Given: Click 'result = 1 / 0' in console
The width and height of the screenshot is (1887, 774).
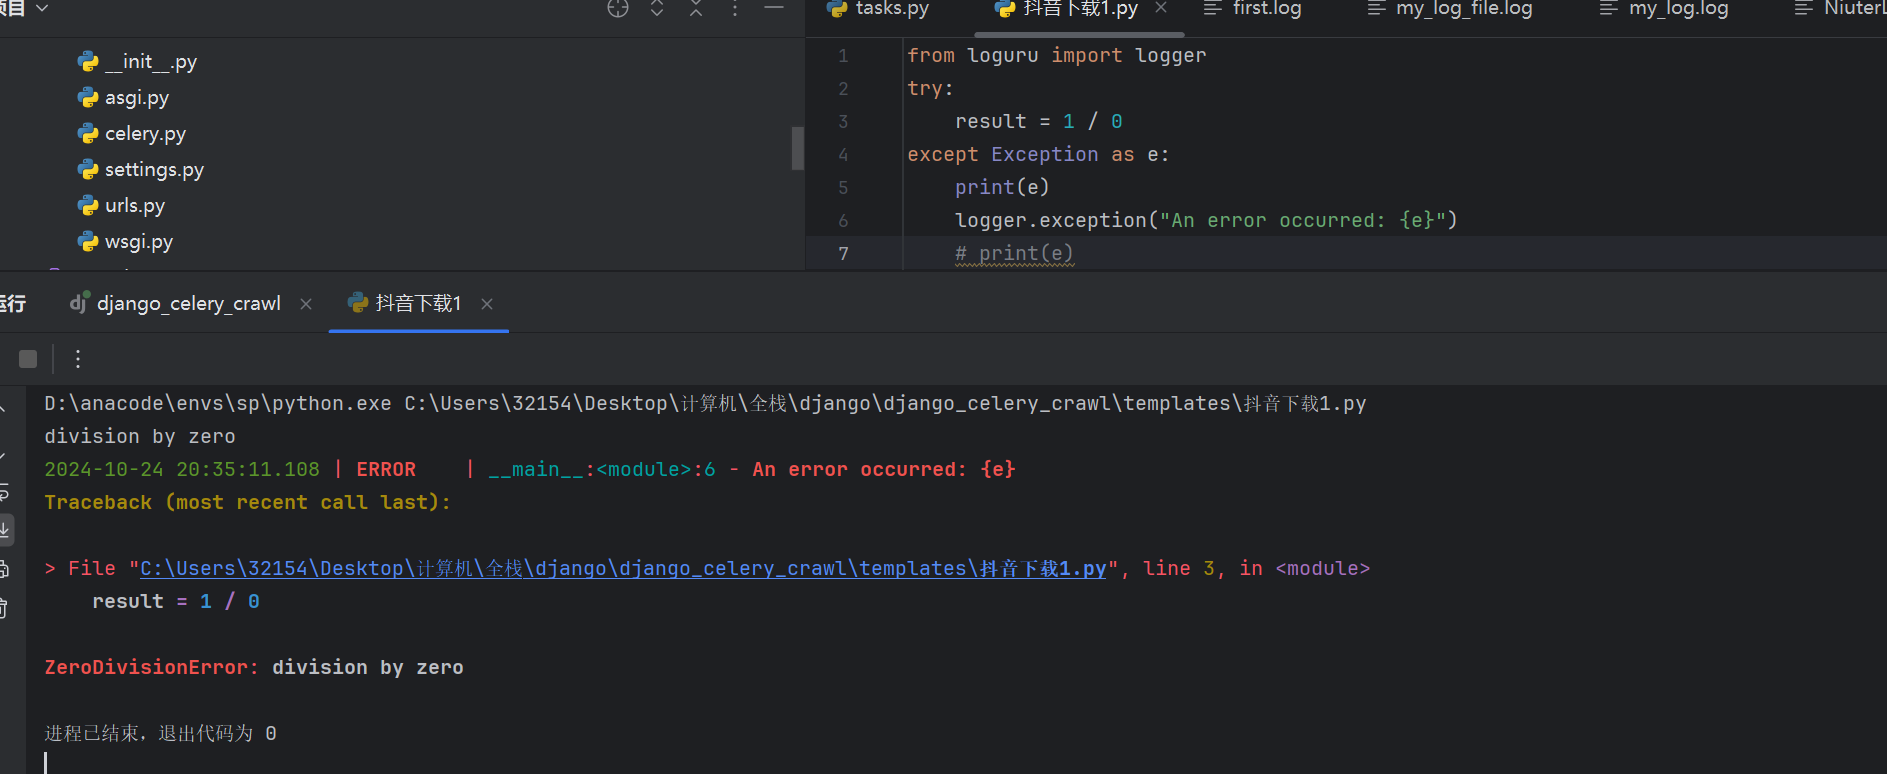Looking at the screenshot, I should point(176,602).
